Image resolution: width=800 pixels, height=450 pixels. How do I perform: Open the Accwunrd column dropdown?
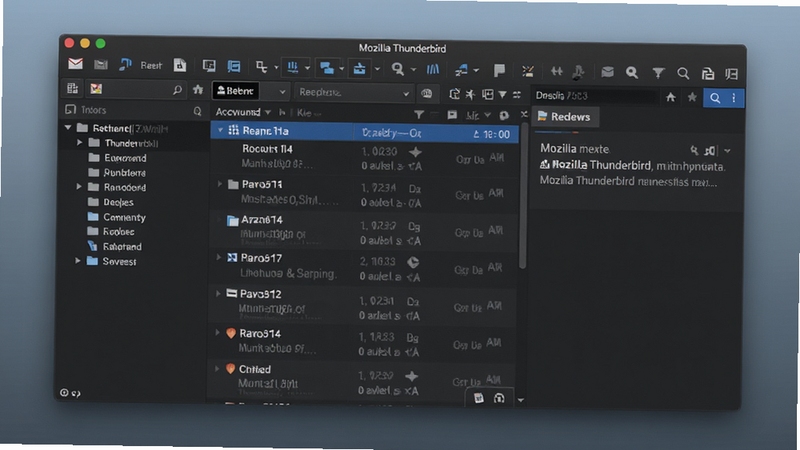point(267,112)
